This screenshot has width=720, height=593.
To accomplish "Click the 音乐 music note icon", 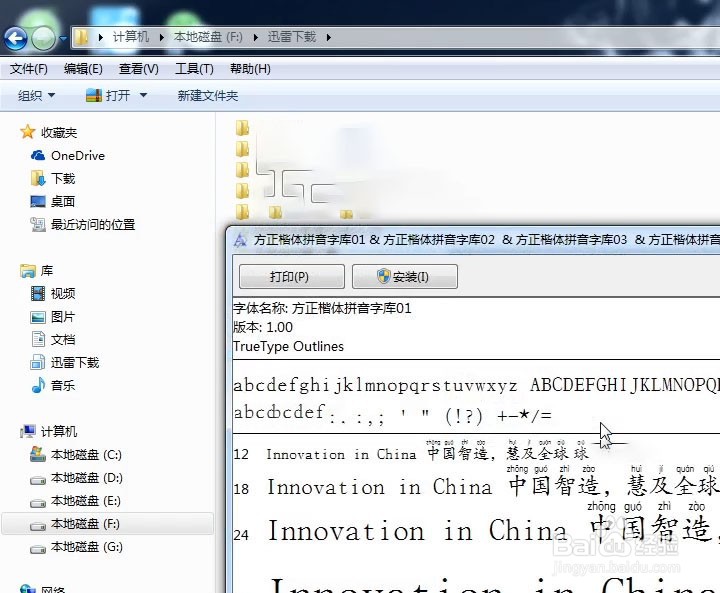I will pos(38,385).
